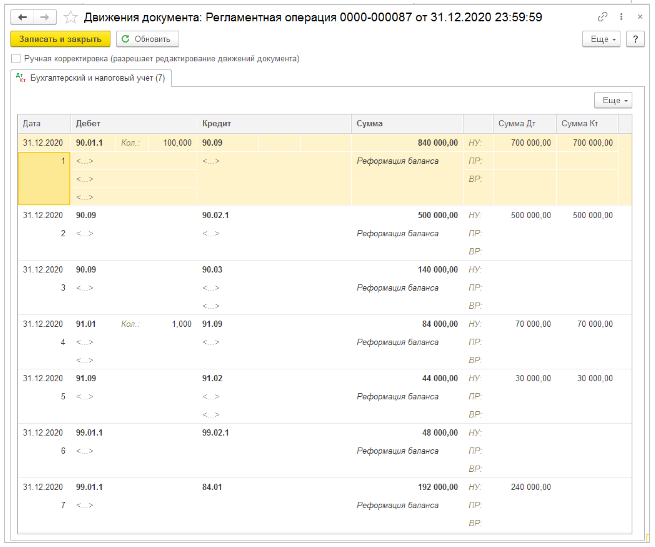
Task: Select the Бухгалтерский и налоговый учет tab
Action: (91, 78)
